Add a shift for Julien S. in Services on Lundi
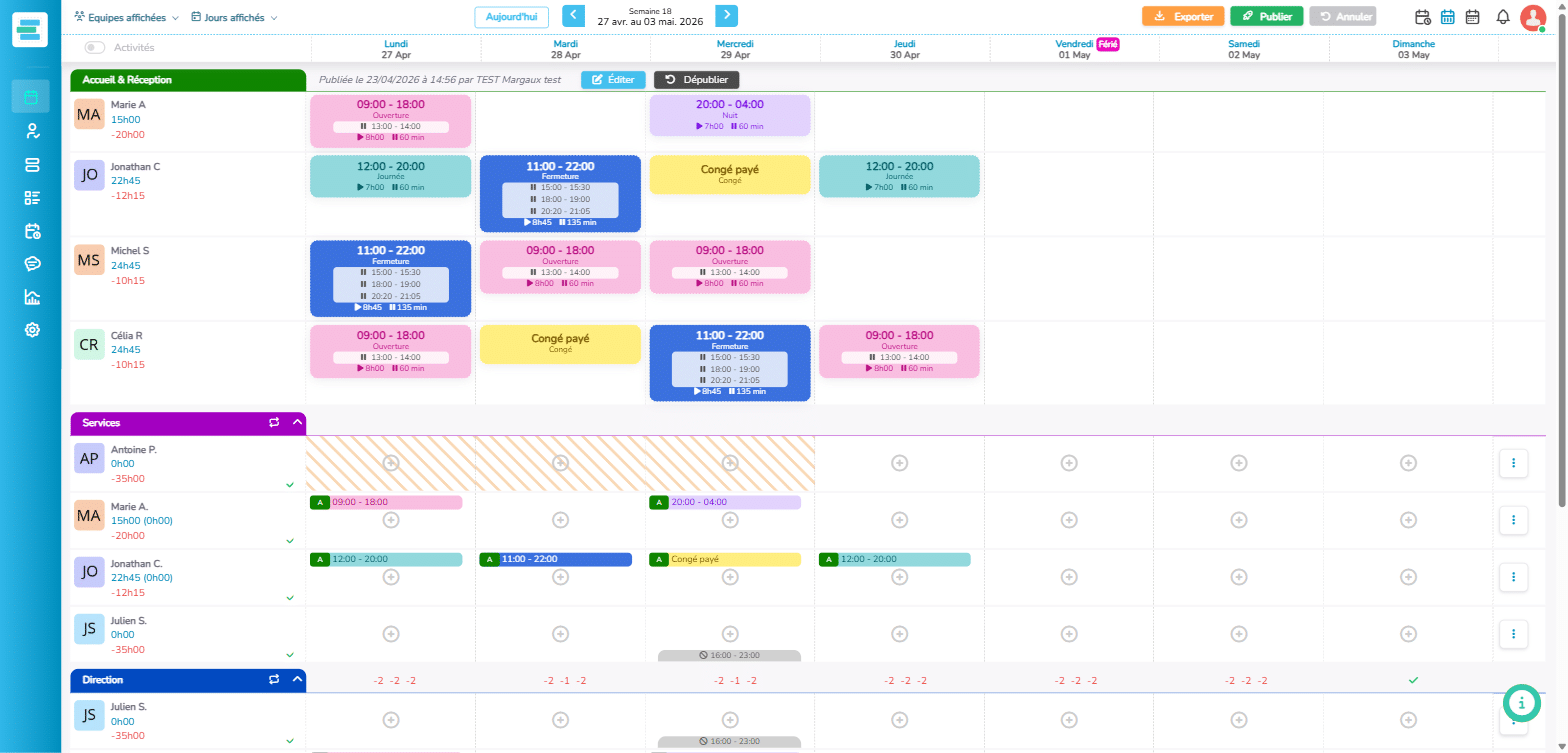Screen dimensions: 1568x753 tap(391, 634)
